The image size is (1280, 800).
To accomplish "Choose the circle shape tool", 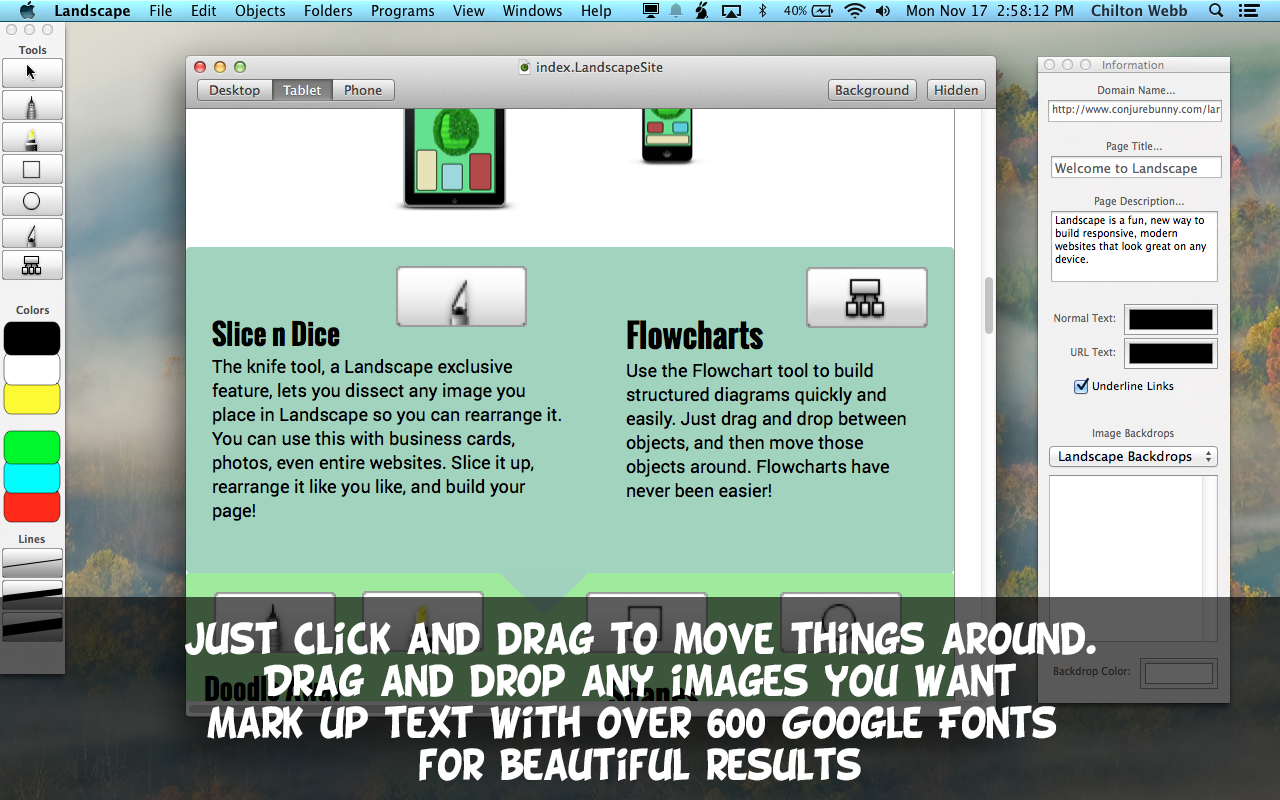I will point(32,201).
